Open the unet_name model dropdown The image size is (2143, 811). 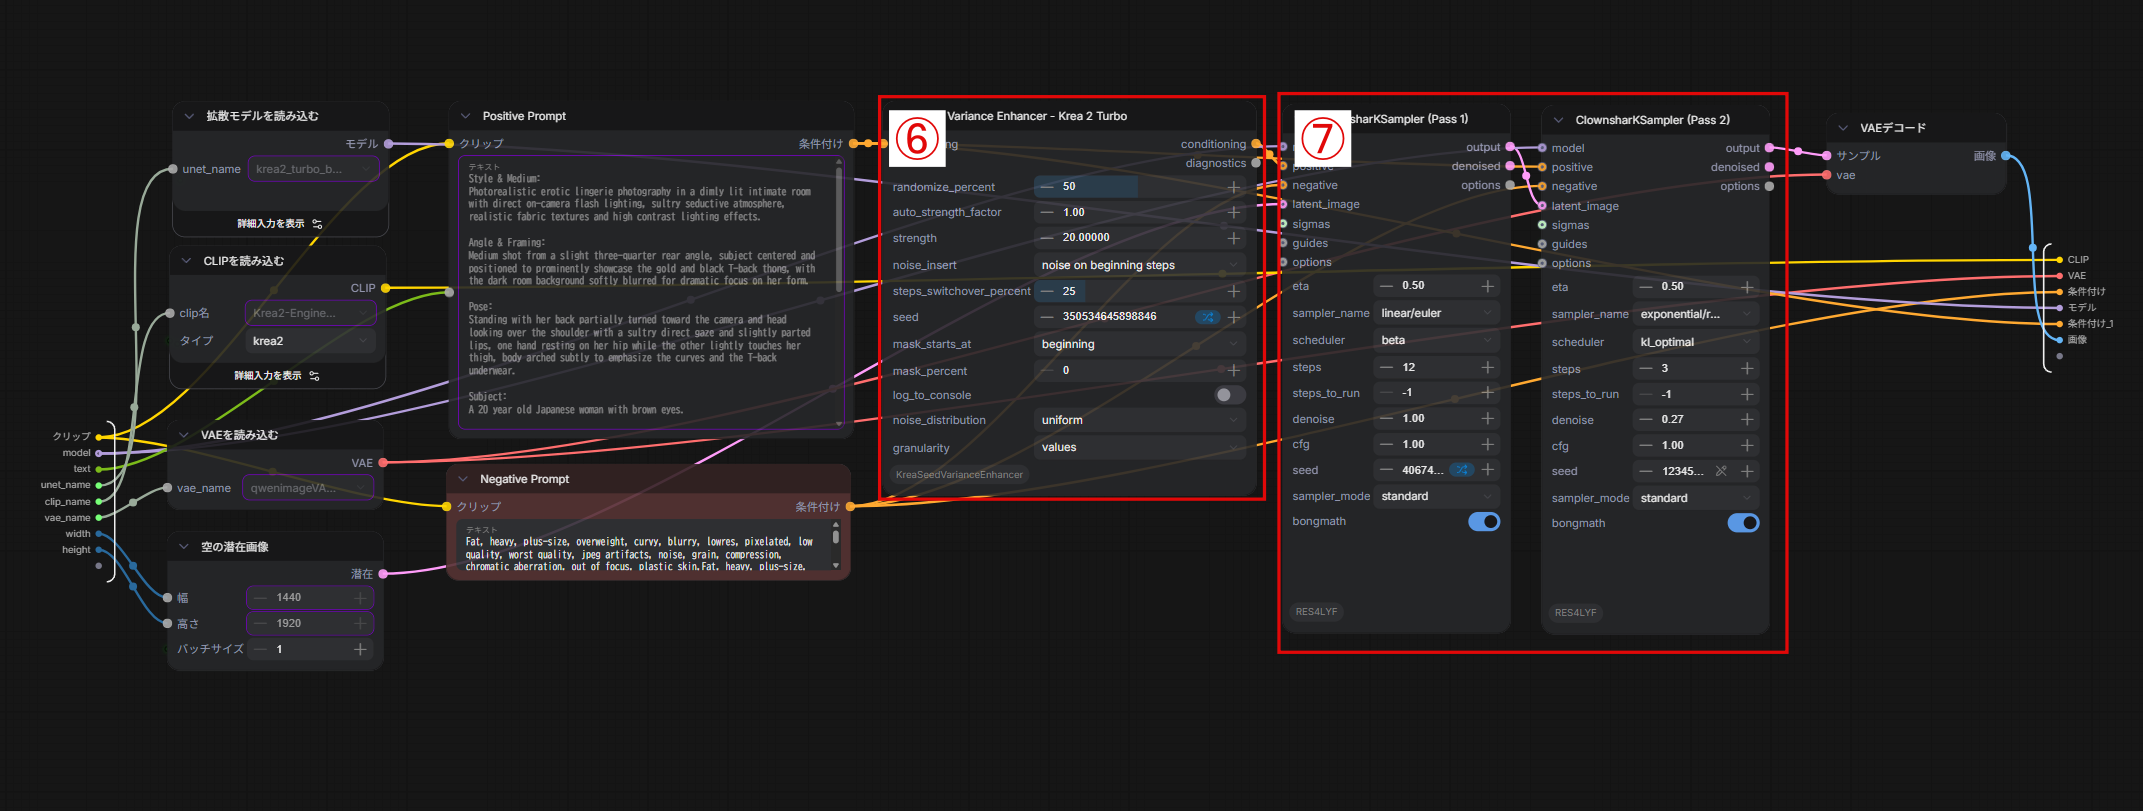click(x=313, y=169)
